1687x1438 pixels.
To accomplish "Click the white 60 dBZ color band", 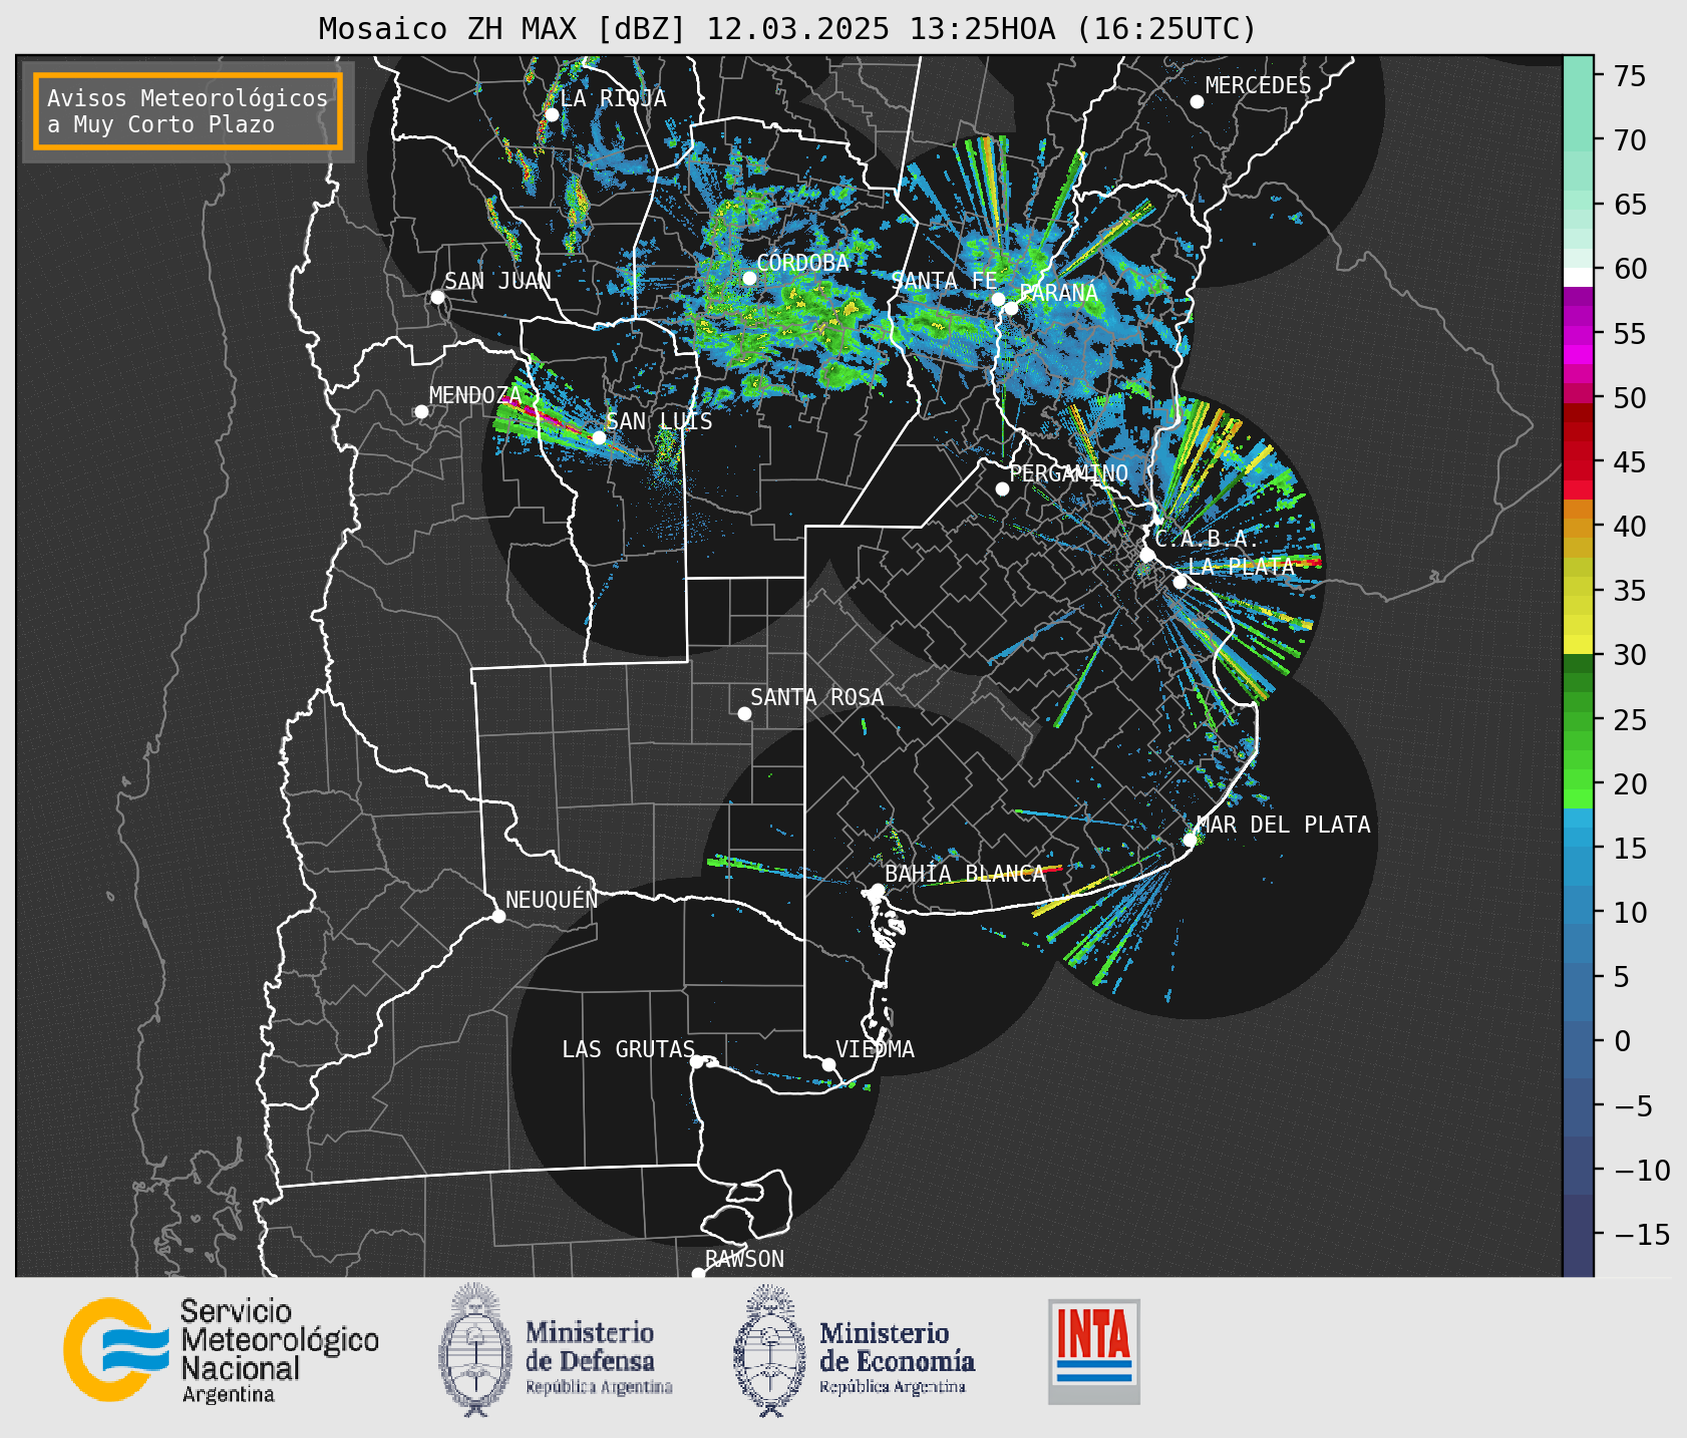I will [1578, 278].
